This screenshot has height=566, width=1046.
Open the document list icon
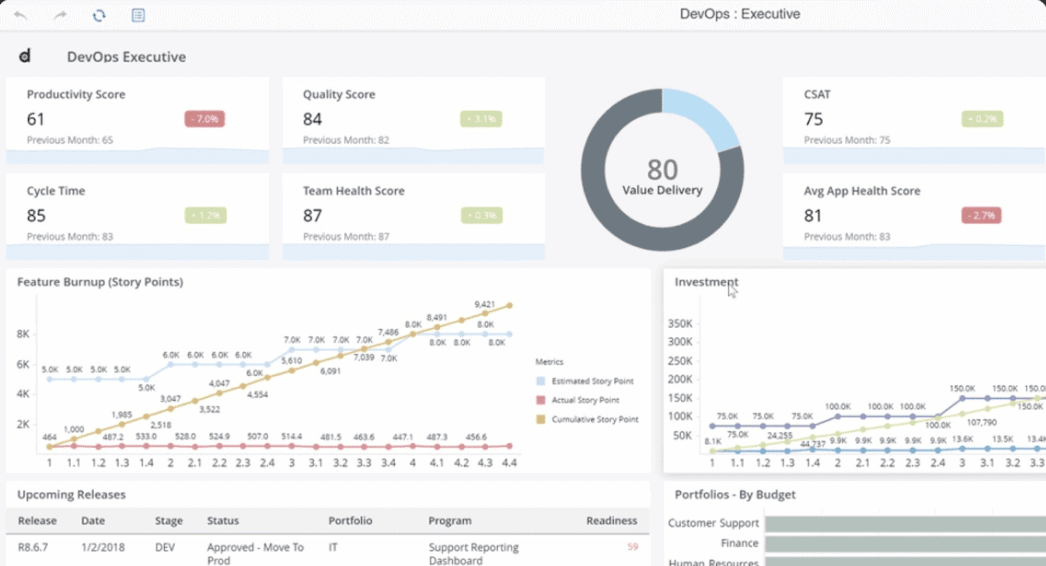[138, 15]
